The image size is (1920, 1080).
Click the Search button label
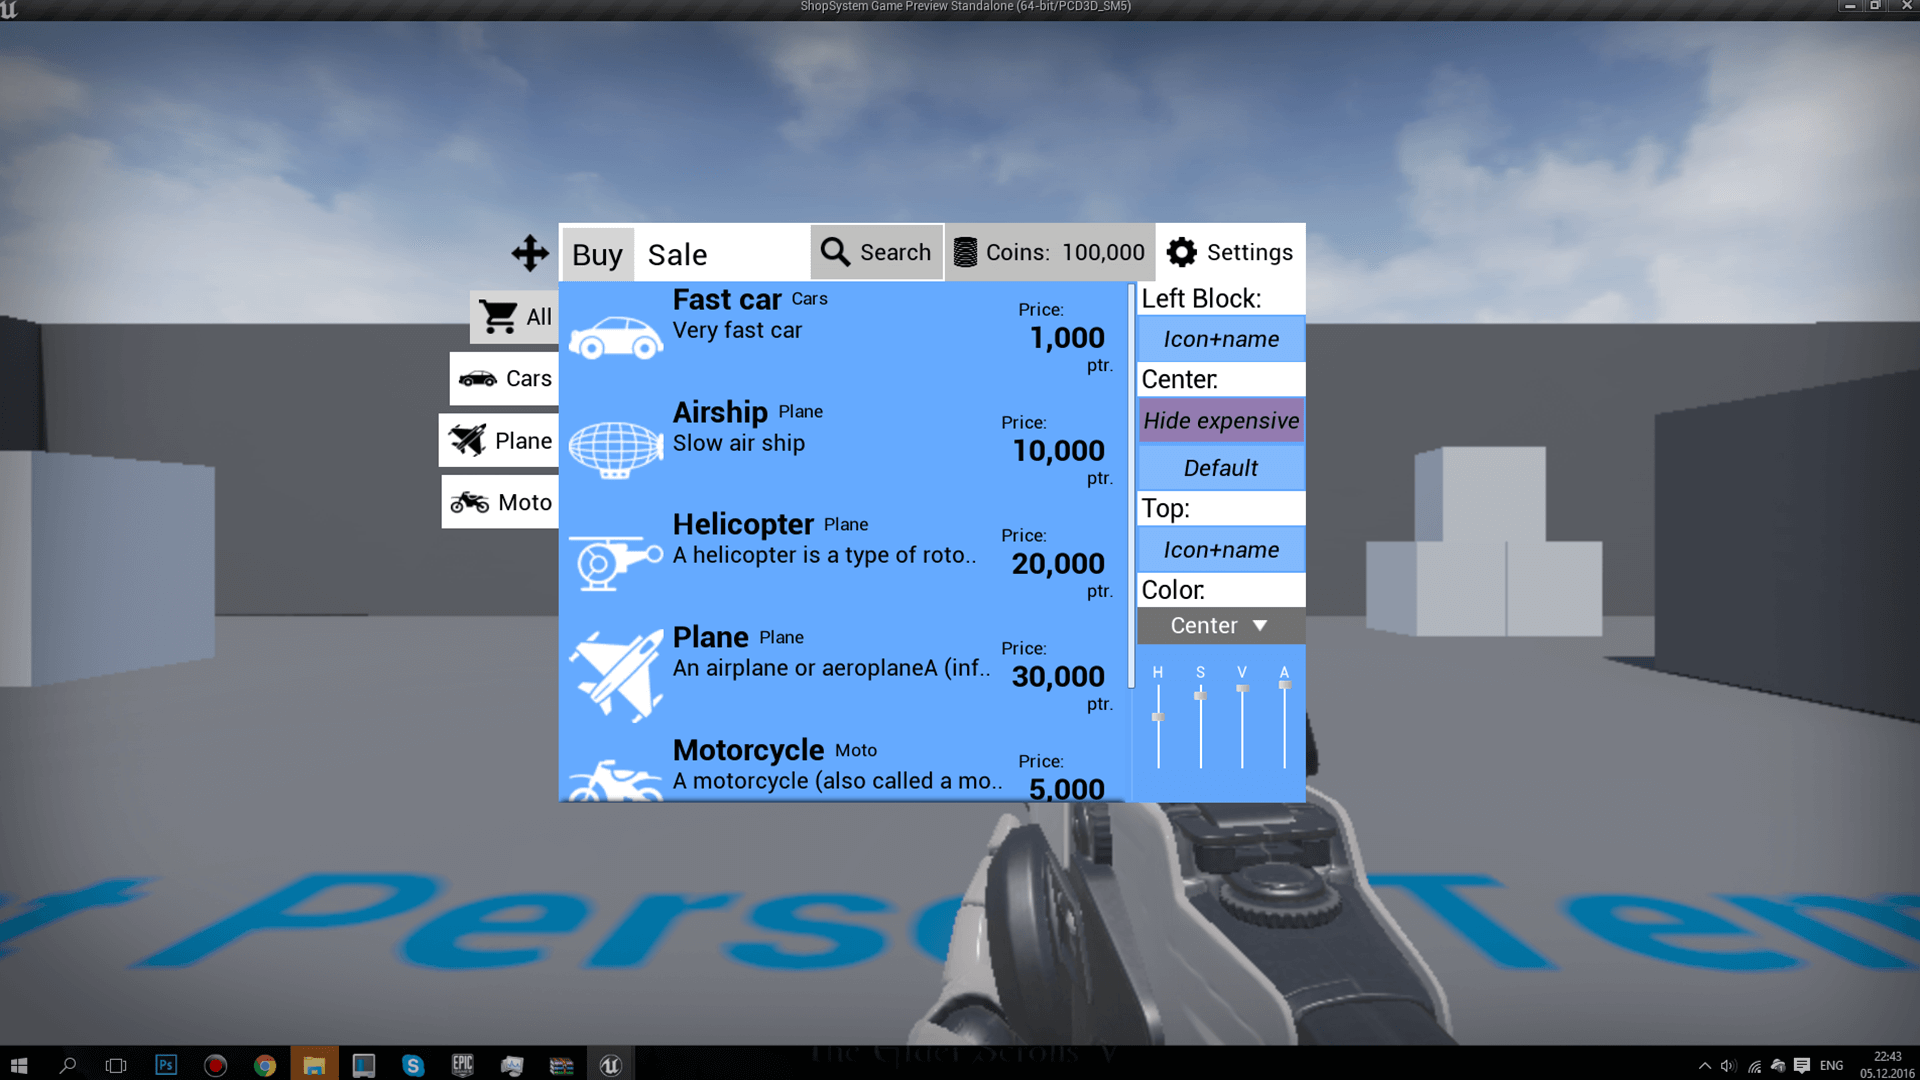pyautogui.click(x=895, y=252)
